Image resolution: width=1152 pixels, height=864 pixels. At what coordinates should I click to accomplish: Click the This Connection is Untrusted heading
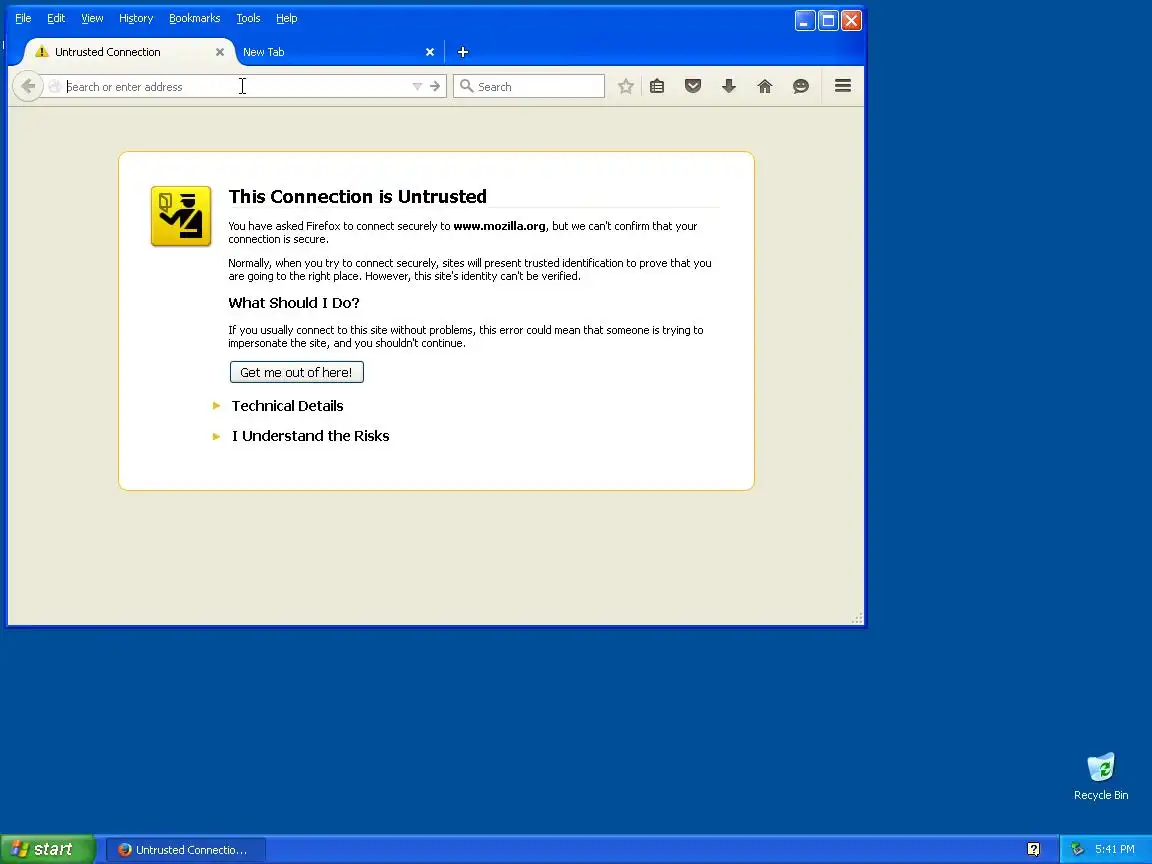[x=358, y=196]
